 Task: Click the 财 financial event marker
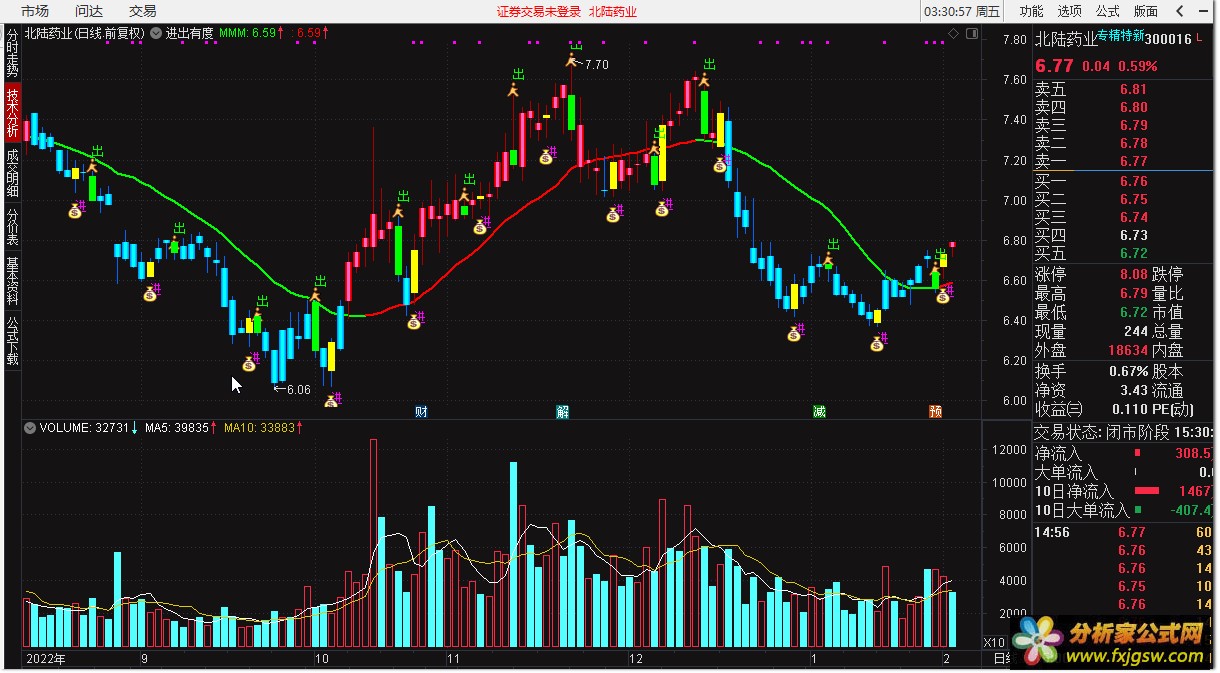click(x=421, y=411)
